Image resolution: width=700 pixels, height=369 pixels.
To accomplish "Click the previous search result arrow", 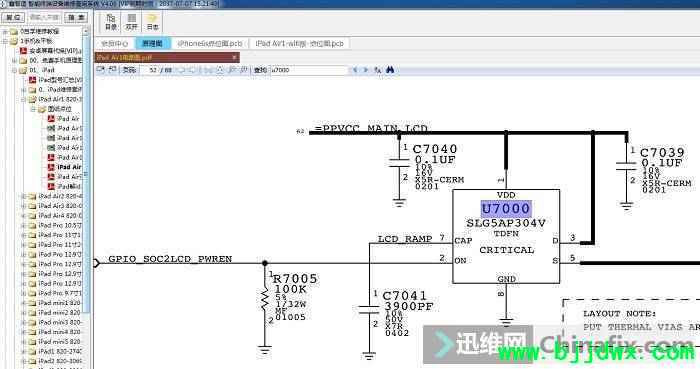I will click(355, 70).
